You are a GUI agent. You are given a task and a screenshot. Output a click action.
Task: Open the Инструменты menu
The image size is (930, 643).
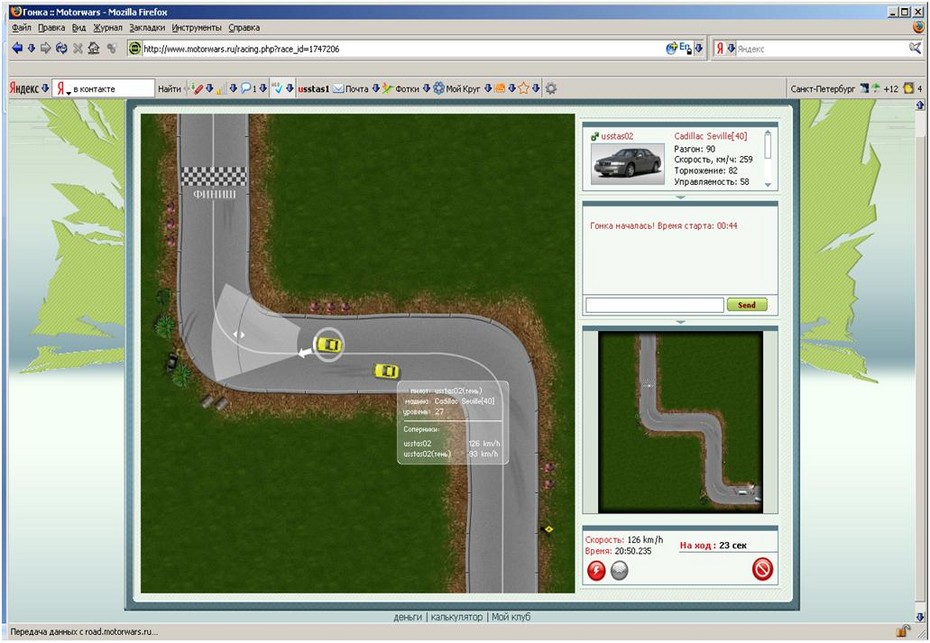tap(196, 28)
